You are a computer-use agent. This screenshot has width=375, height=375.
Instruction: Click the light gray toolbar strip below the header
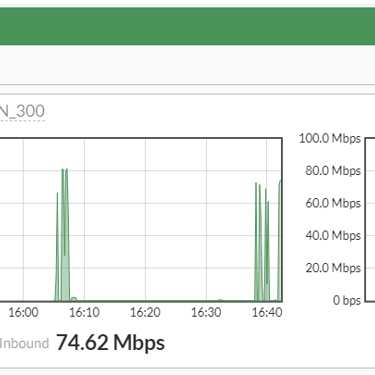(187, 65)
